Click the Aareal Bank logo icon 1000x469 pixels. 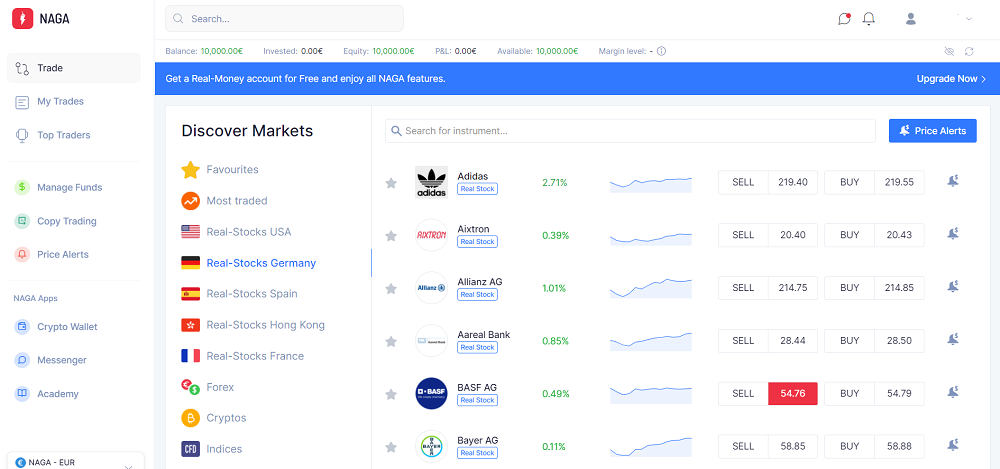point(431,341)
